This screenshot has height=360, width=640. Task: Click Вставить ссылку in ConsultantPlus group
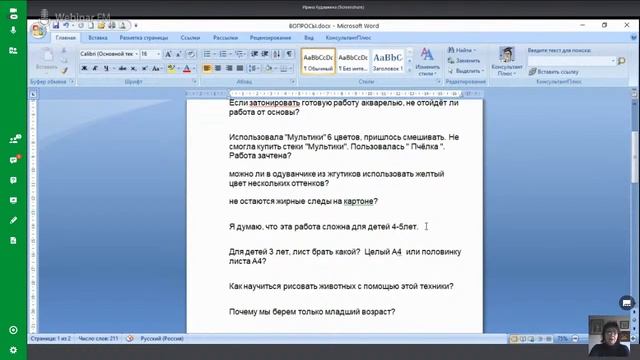(x=554, y=72)
